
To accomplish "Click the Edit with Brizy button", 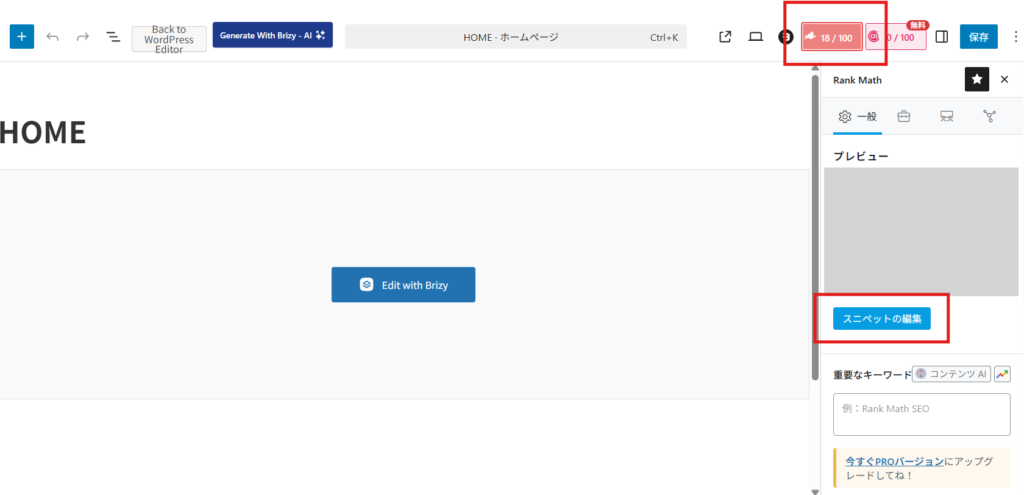I will pos(403,285).
